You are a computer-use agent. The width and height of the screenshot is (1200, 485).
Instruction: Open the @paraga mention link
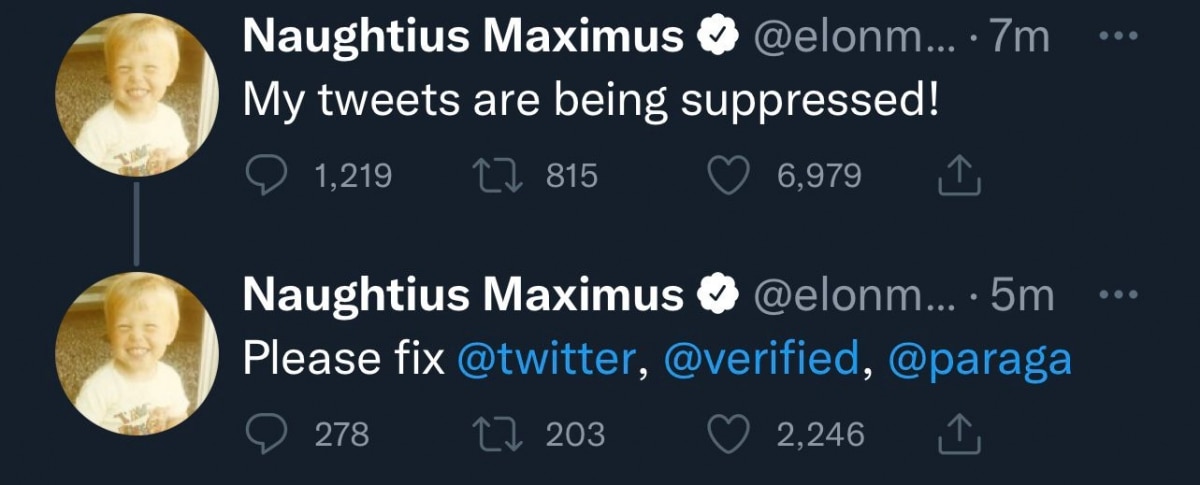pyautogui.click(x=978, y=359)
